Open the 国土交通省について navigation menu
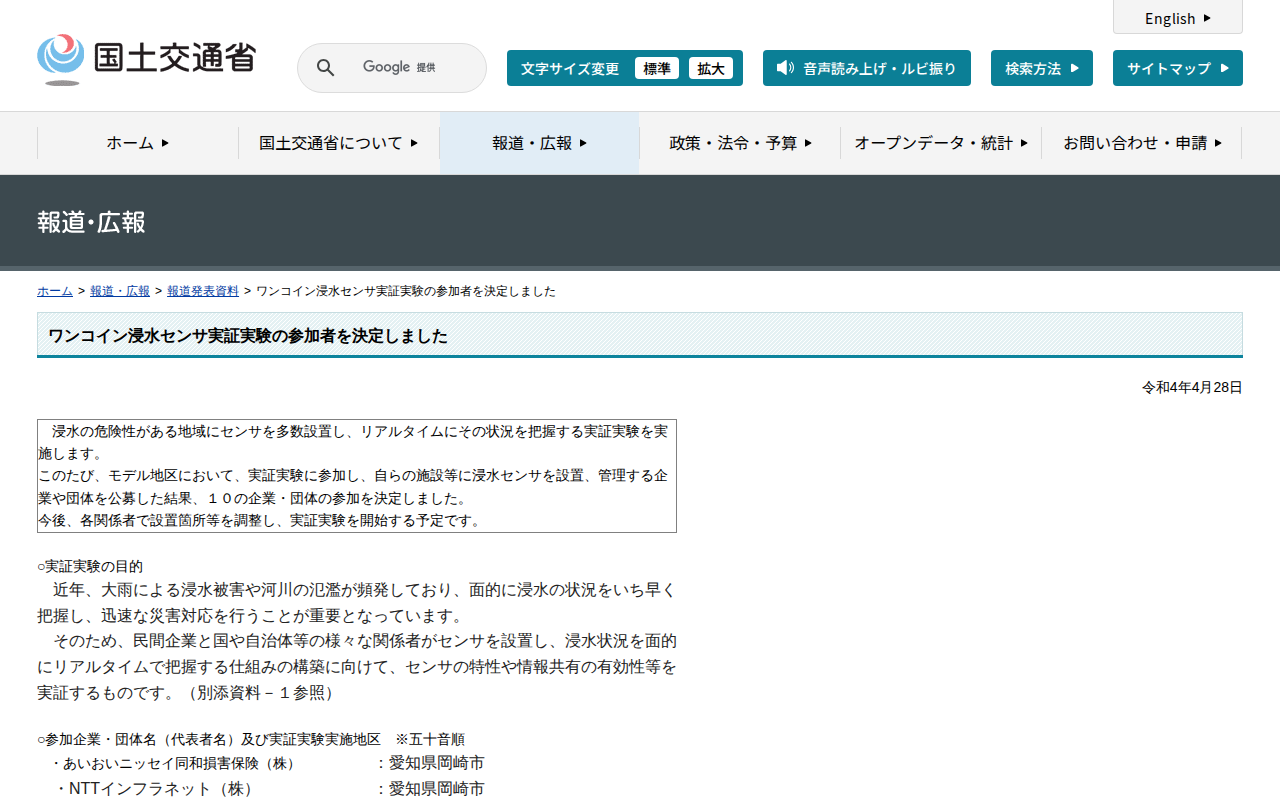1280x800 pixels. tap(339, 143)
